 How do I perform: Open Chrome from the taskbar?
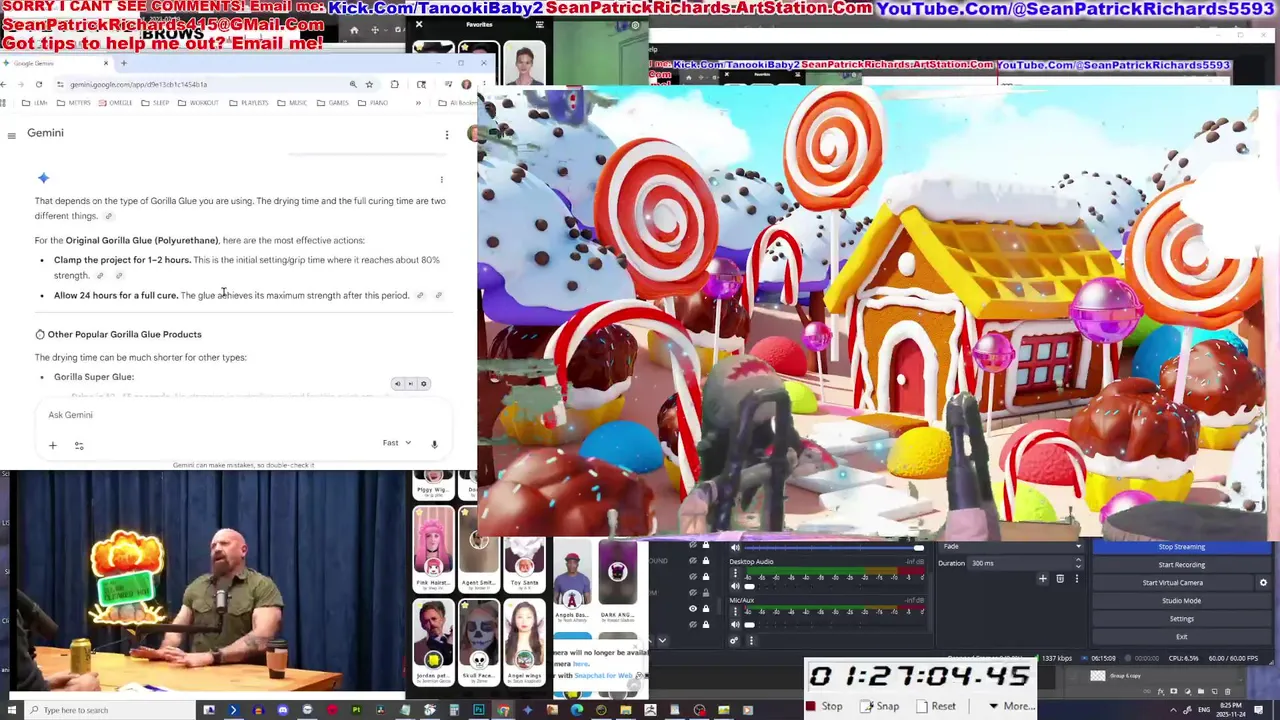503,710
